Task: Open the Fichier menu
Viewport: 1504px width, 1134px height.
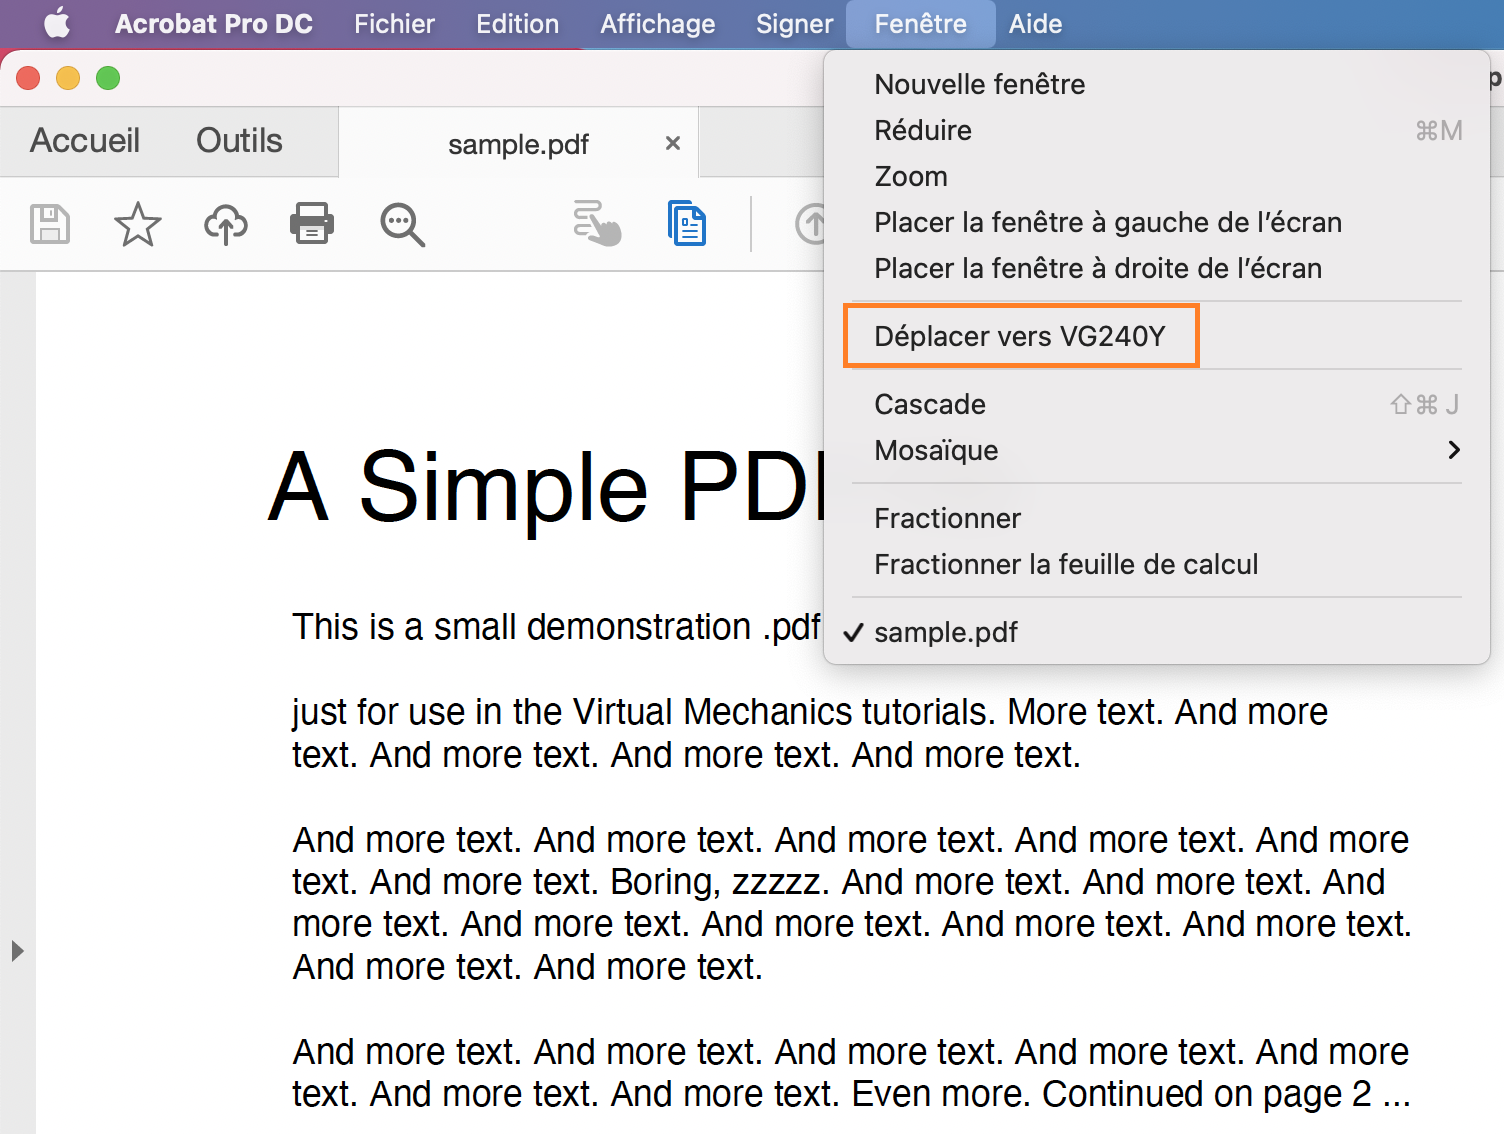Action: [x=394, y=24]
